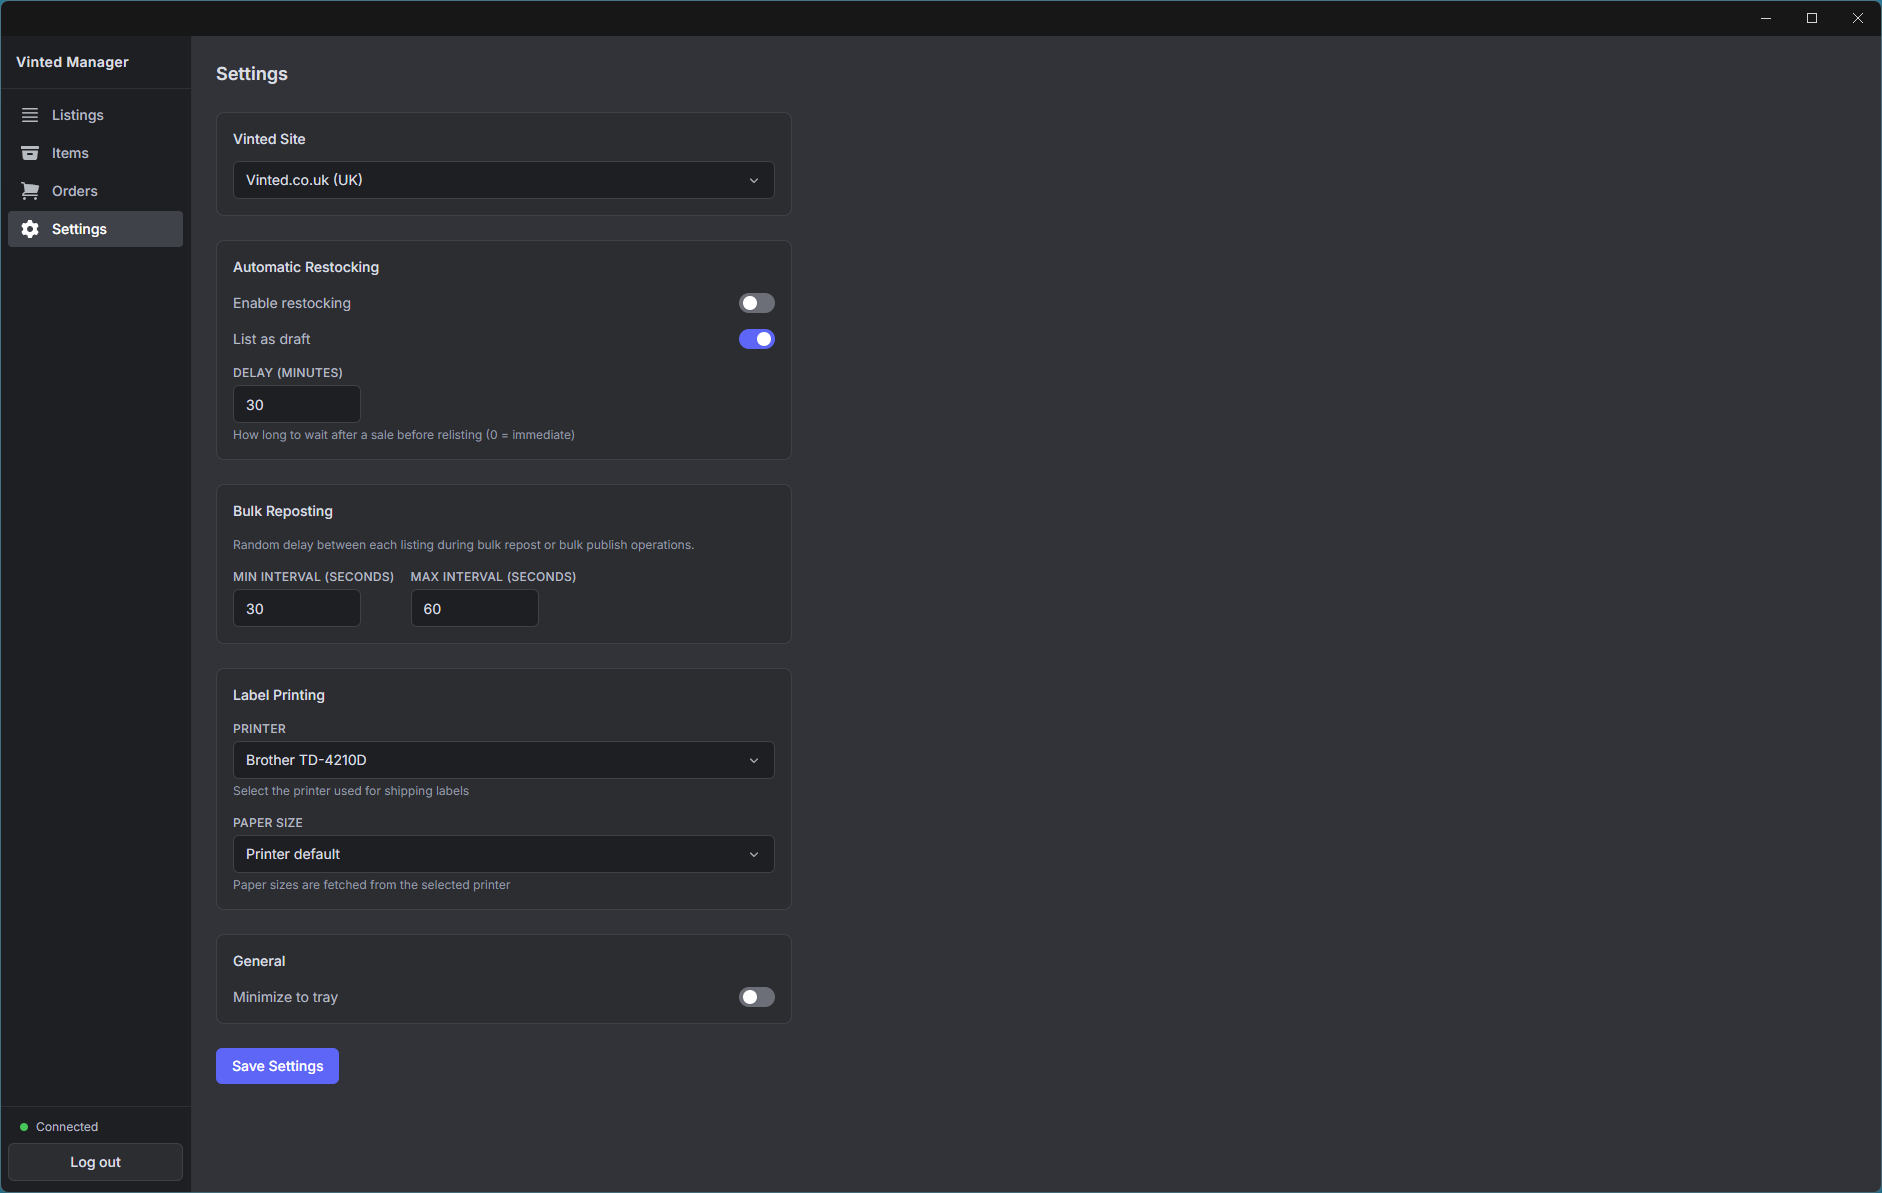The width and height of the screenshot is (1882, 1193).
Task: Open the Vinted Site dropdown
Action: coord(503,180)
